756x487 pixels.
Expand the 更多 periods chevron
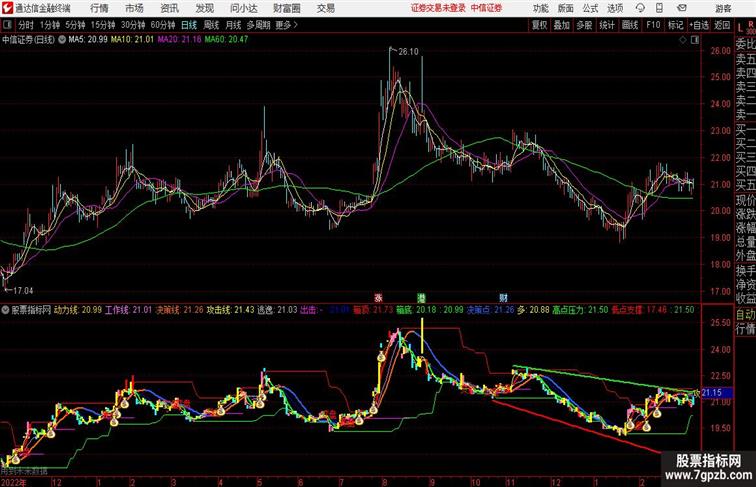pyautogui.click(x=286, y=25)
